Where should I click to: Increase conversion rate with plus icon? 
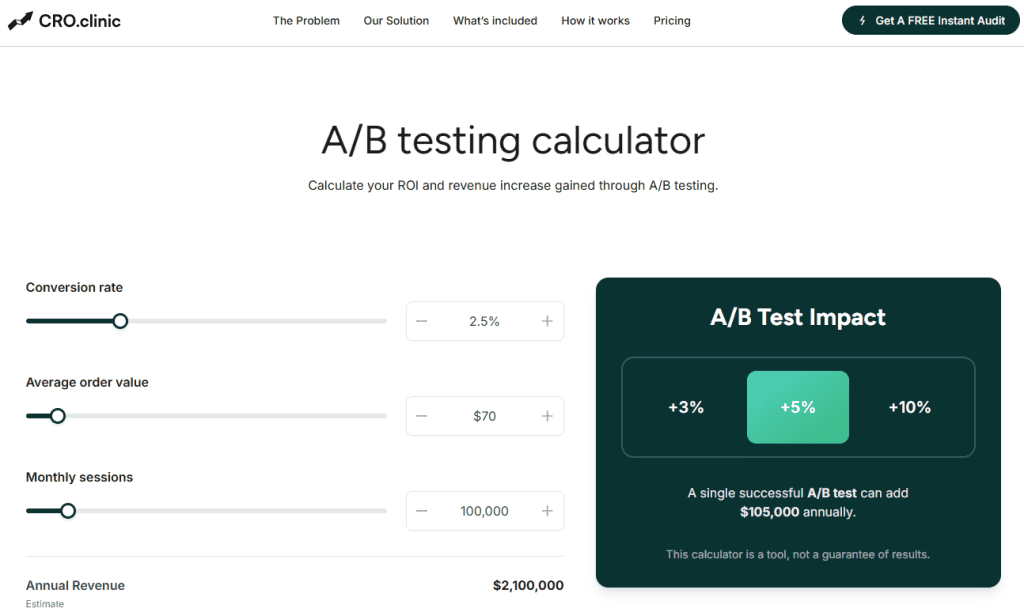tap(547, 321)
